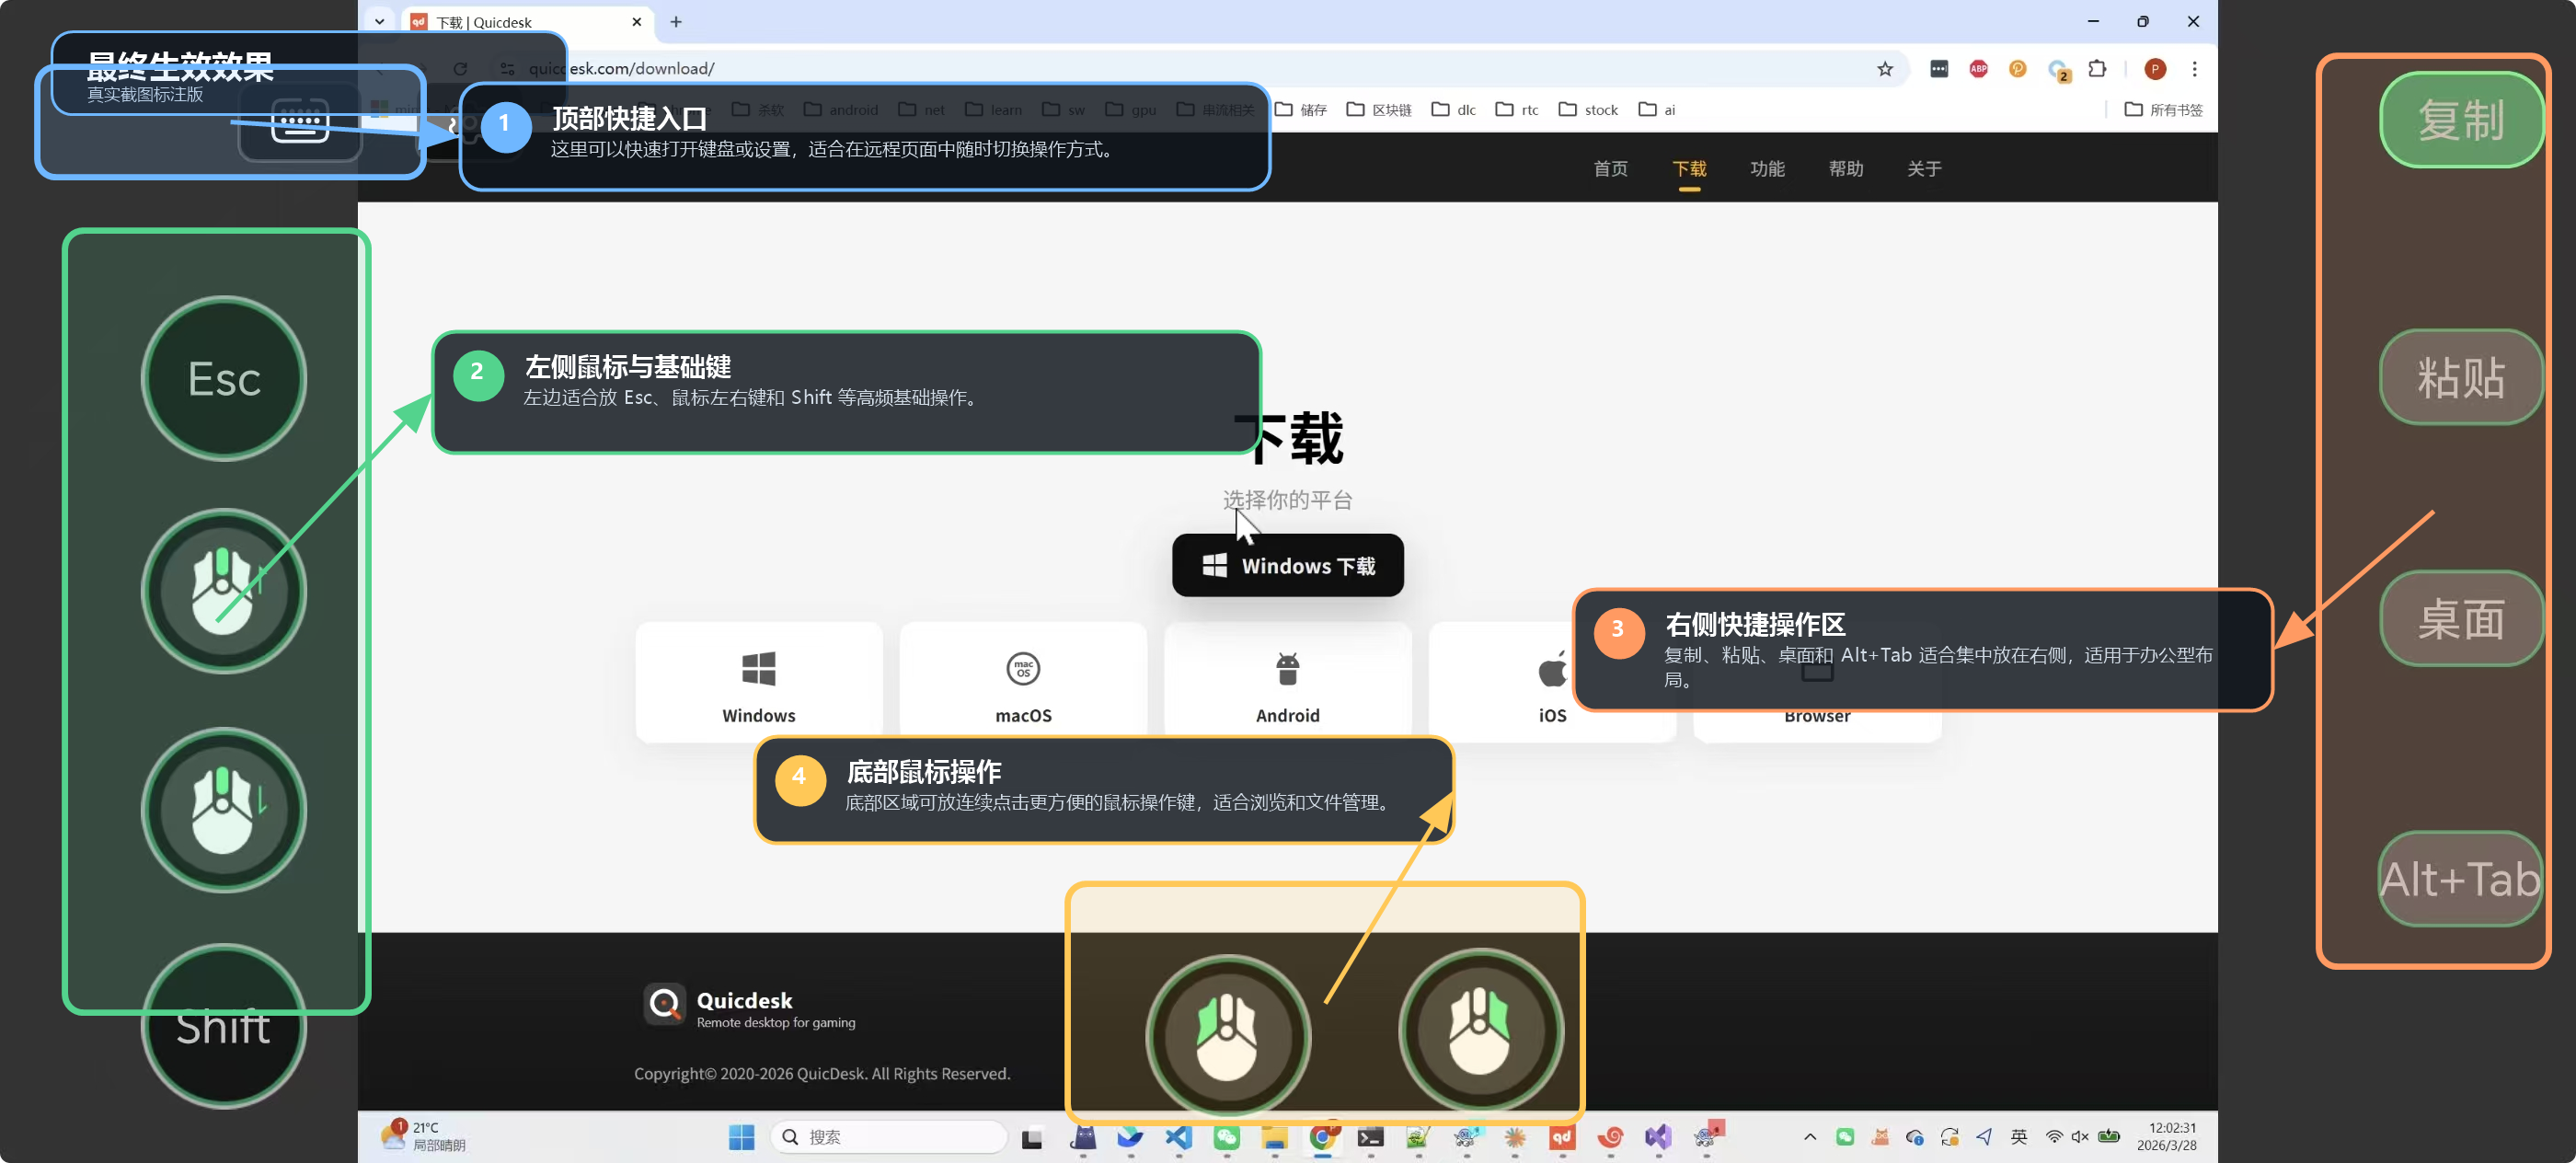Tap the right-click mouse virtual button
Viewport: 2576px width, 1163px height.
(1481, 1031)
